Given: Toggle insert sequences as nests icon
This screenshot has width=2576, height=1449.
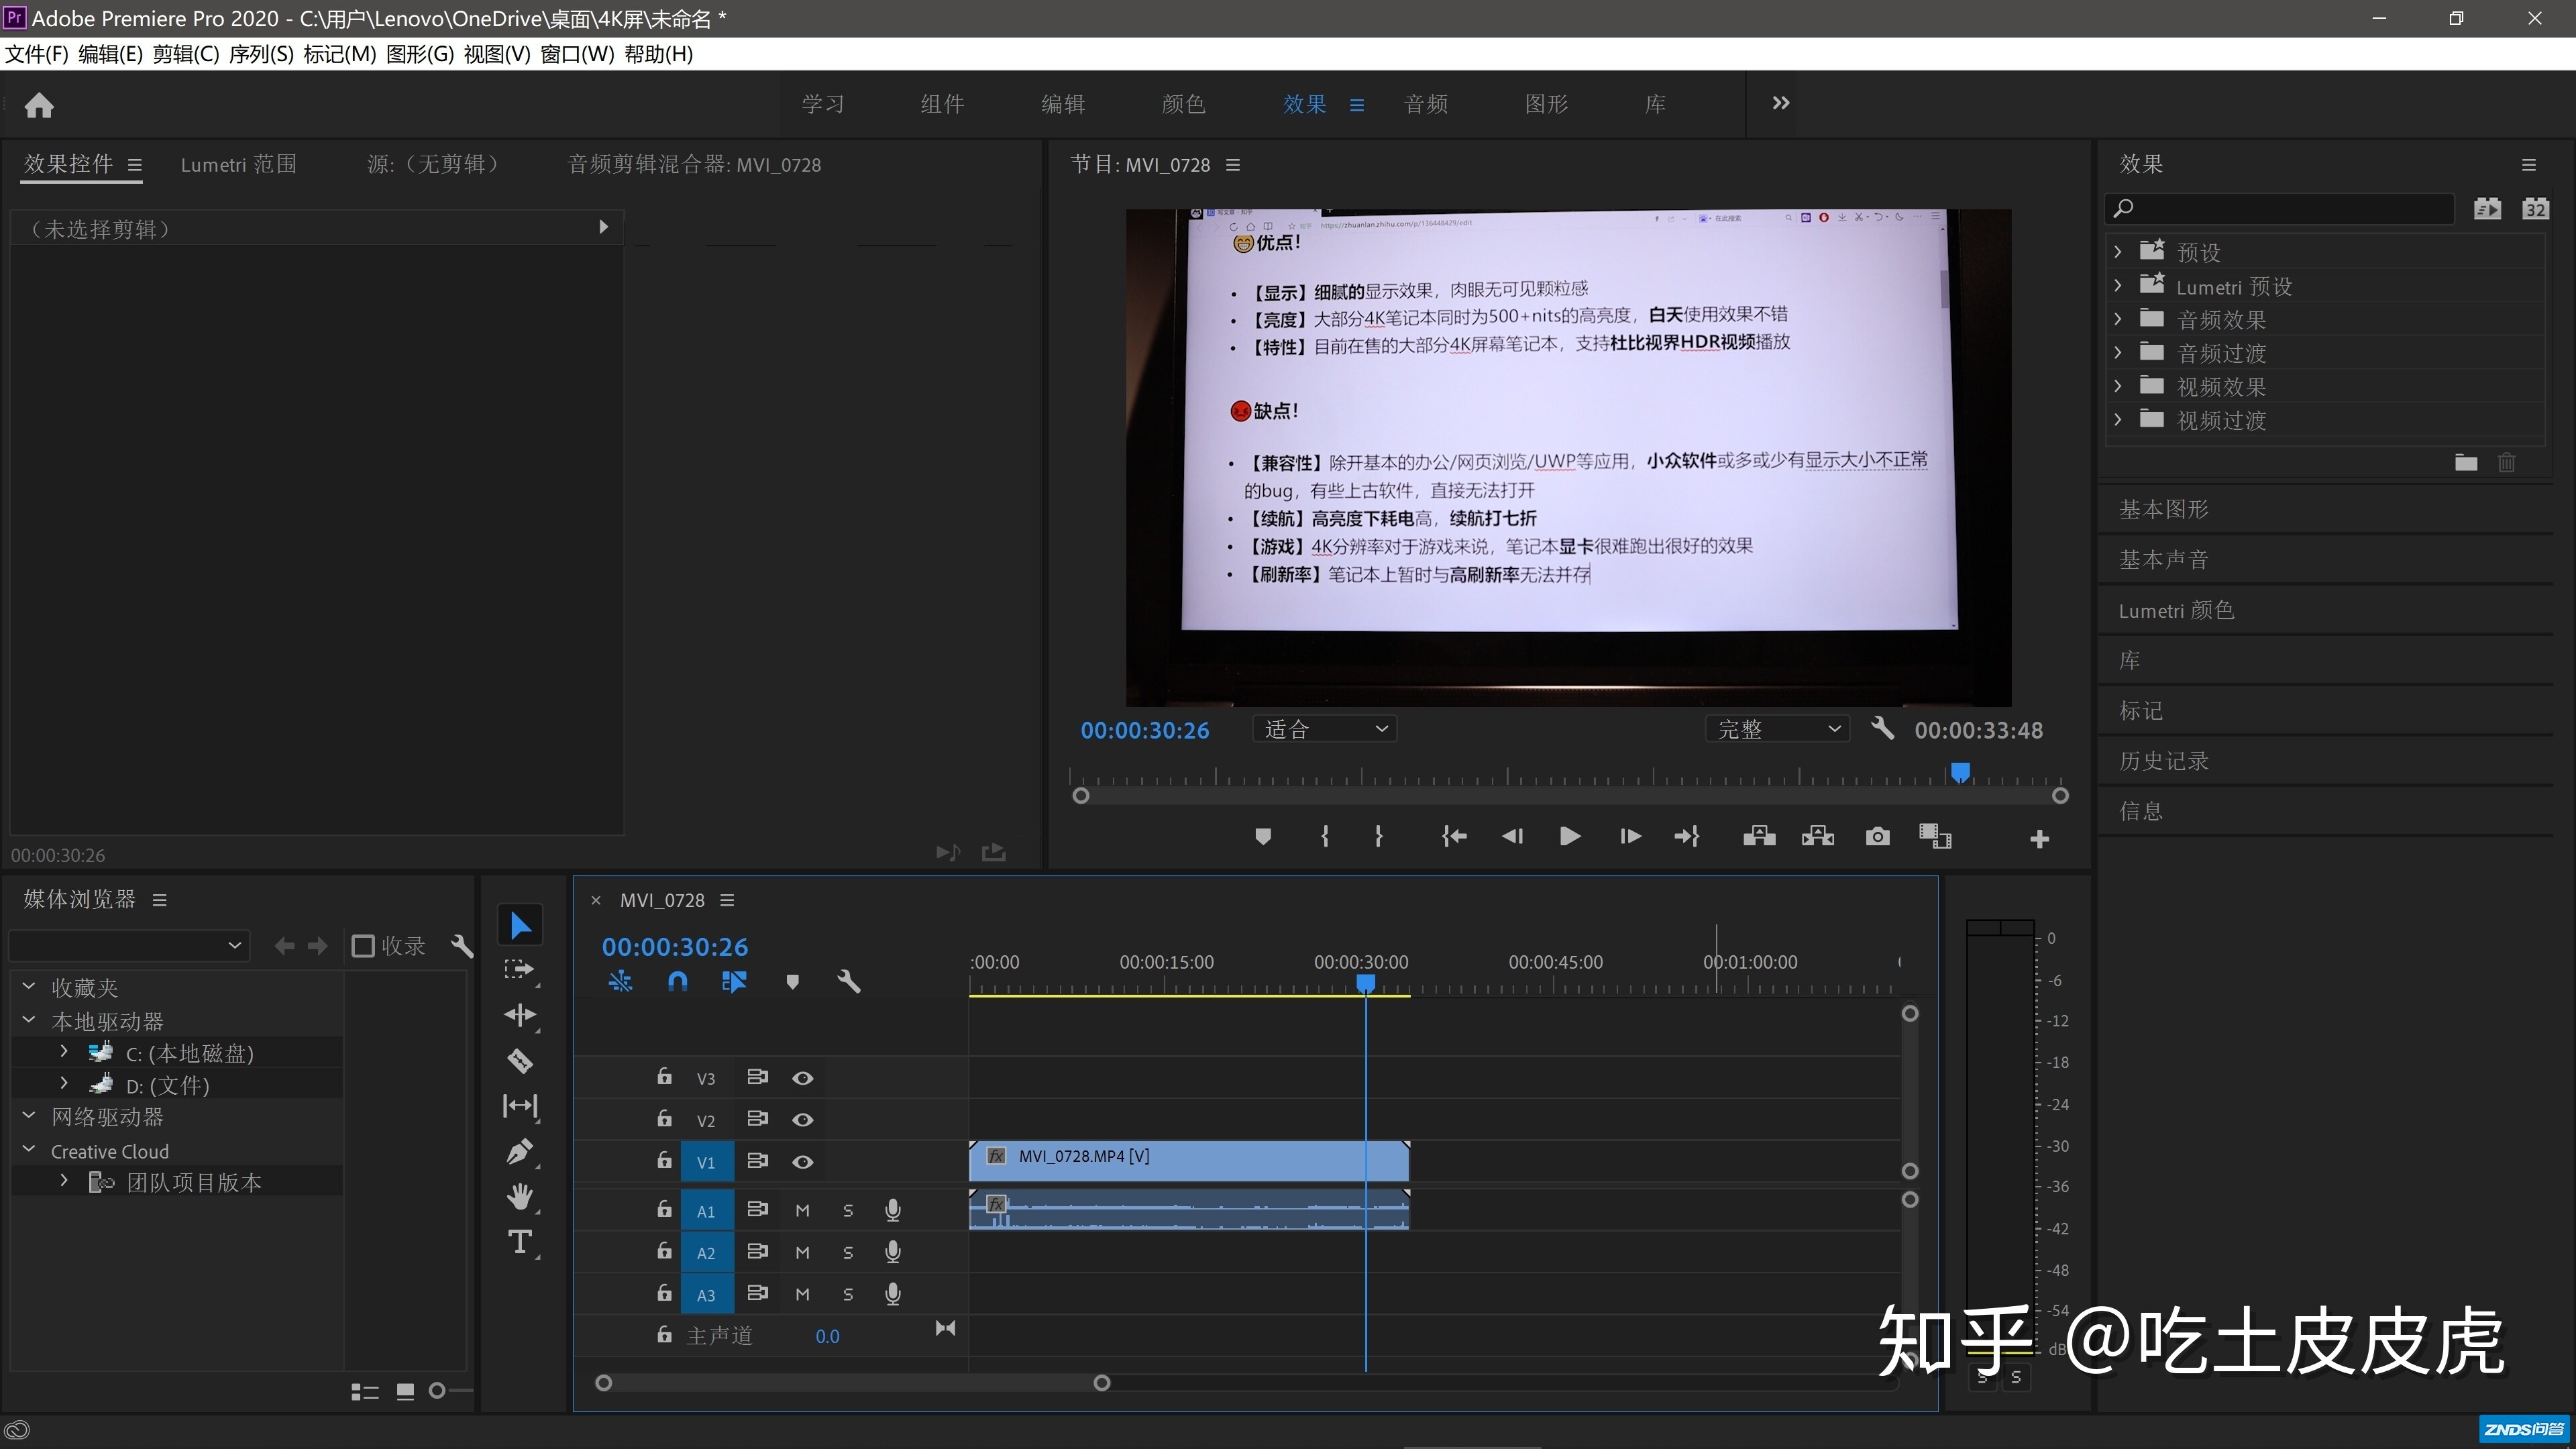Looking at the screenshot, I should click(620, 982).
